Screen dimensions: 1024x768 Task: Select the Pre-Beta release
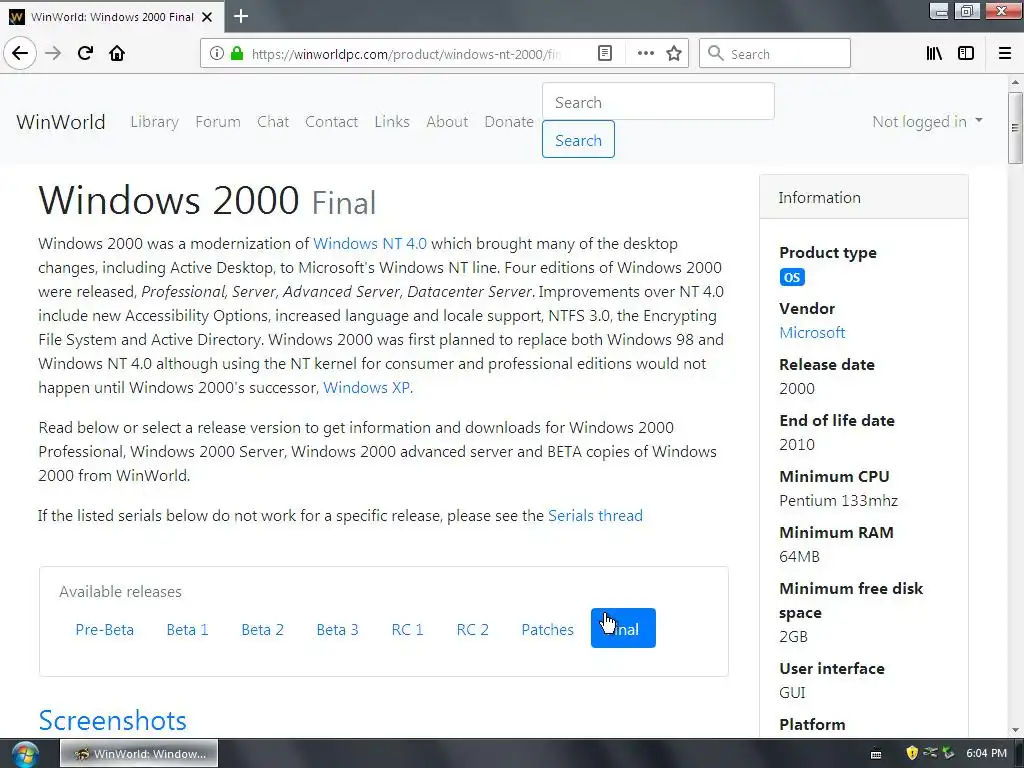coord(104,629)
